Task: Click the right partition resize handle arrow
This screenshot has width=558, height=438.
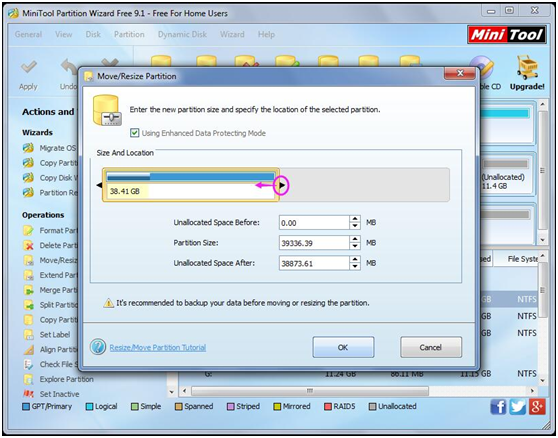Action: (282, 185)
